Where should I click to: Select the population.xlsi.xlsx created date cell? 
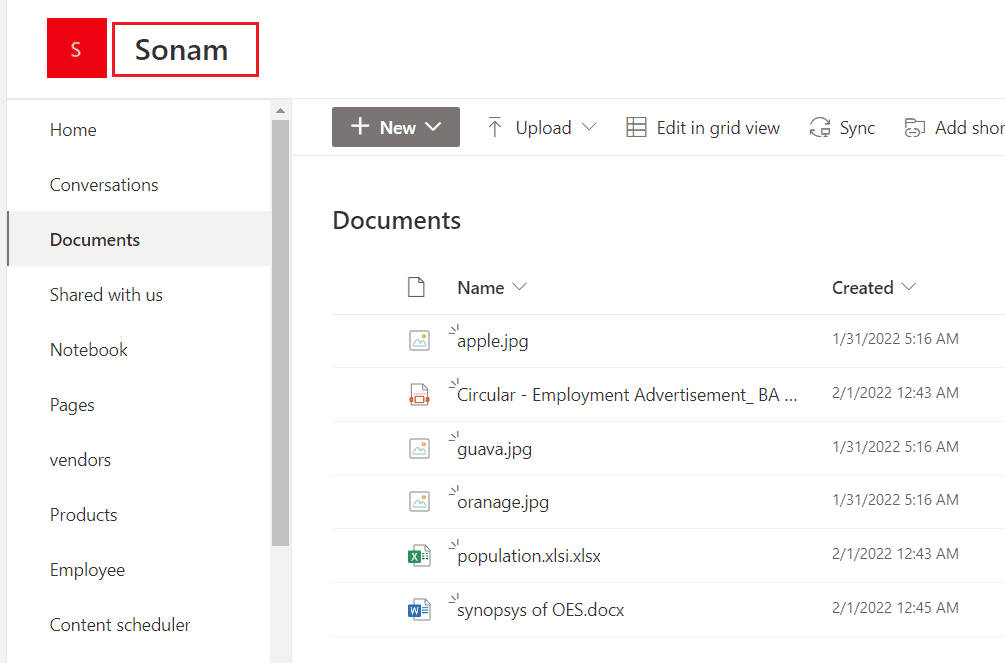895,553
